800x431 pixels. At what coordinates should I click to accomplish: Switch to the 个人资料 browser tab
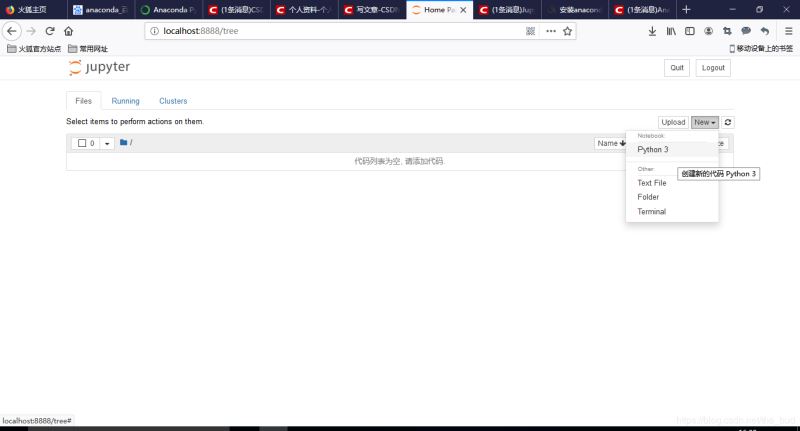tap(304, 10)
